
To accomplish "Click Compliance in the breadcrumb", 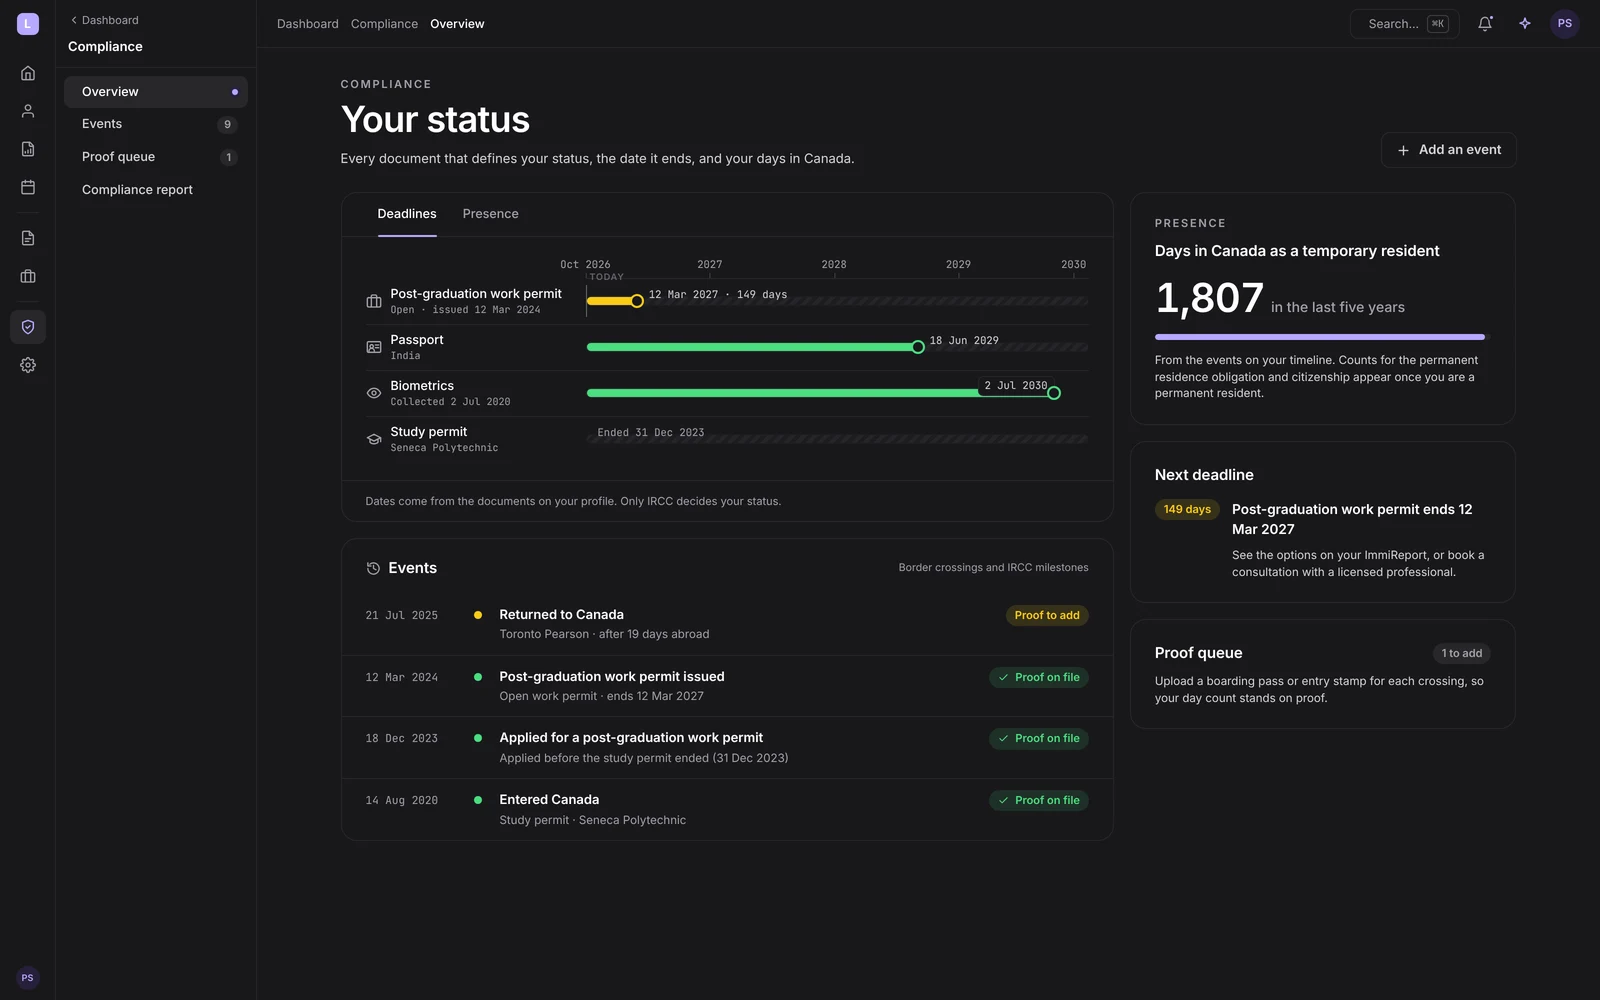I will click(384, 24).
